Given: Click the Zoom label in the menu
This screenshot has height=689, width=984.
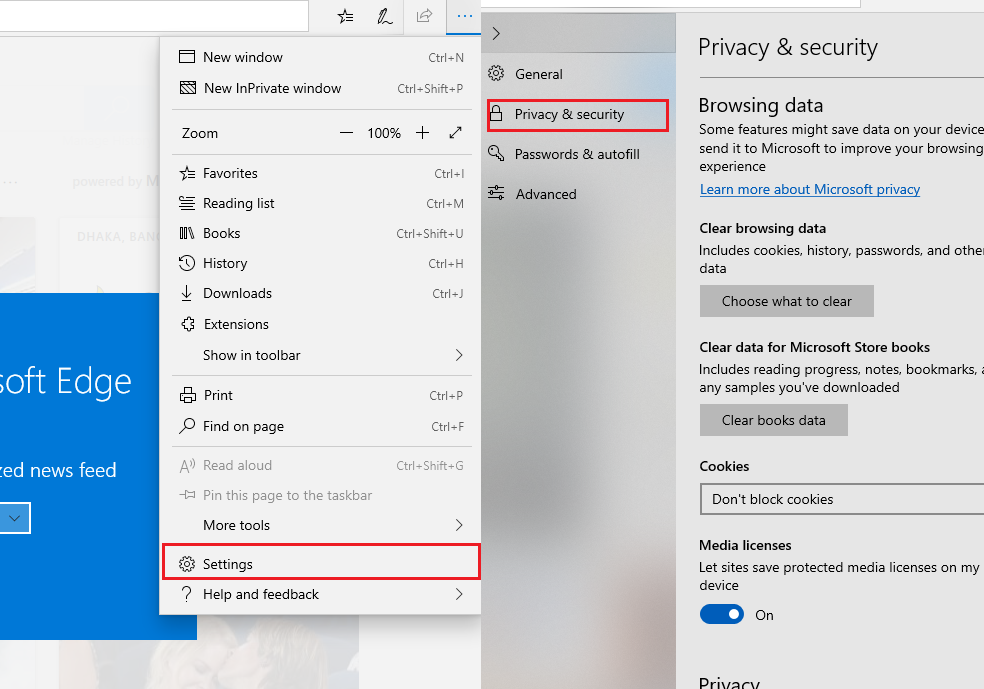Looking at the screenshot, I should point(200,133).
